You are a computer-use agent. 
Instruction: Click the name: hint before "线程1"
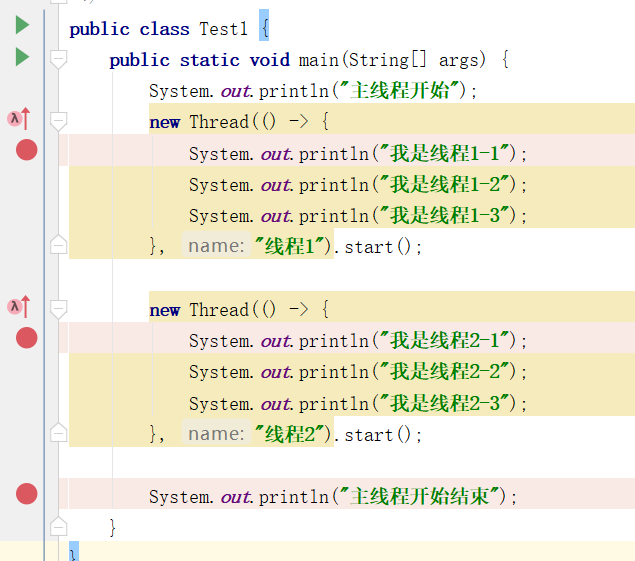coord(216,245)
